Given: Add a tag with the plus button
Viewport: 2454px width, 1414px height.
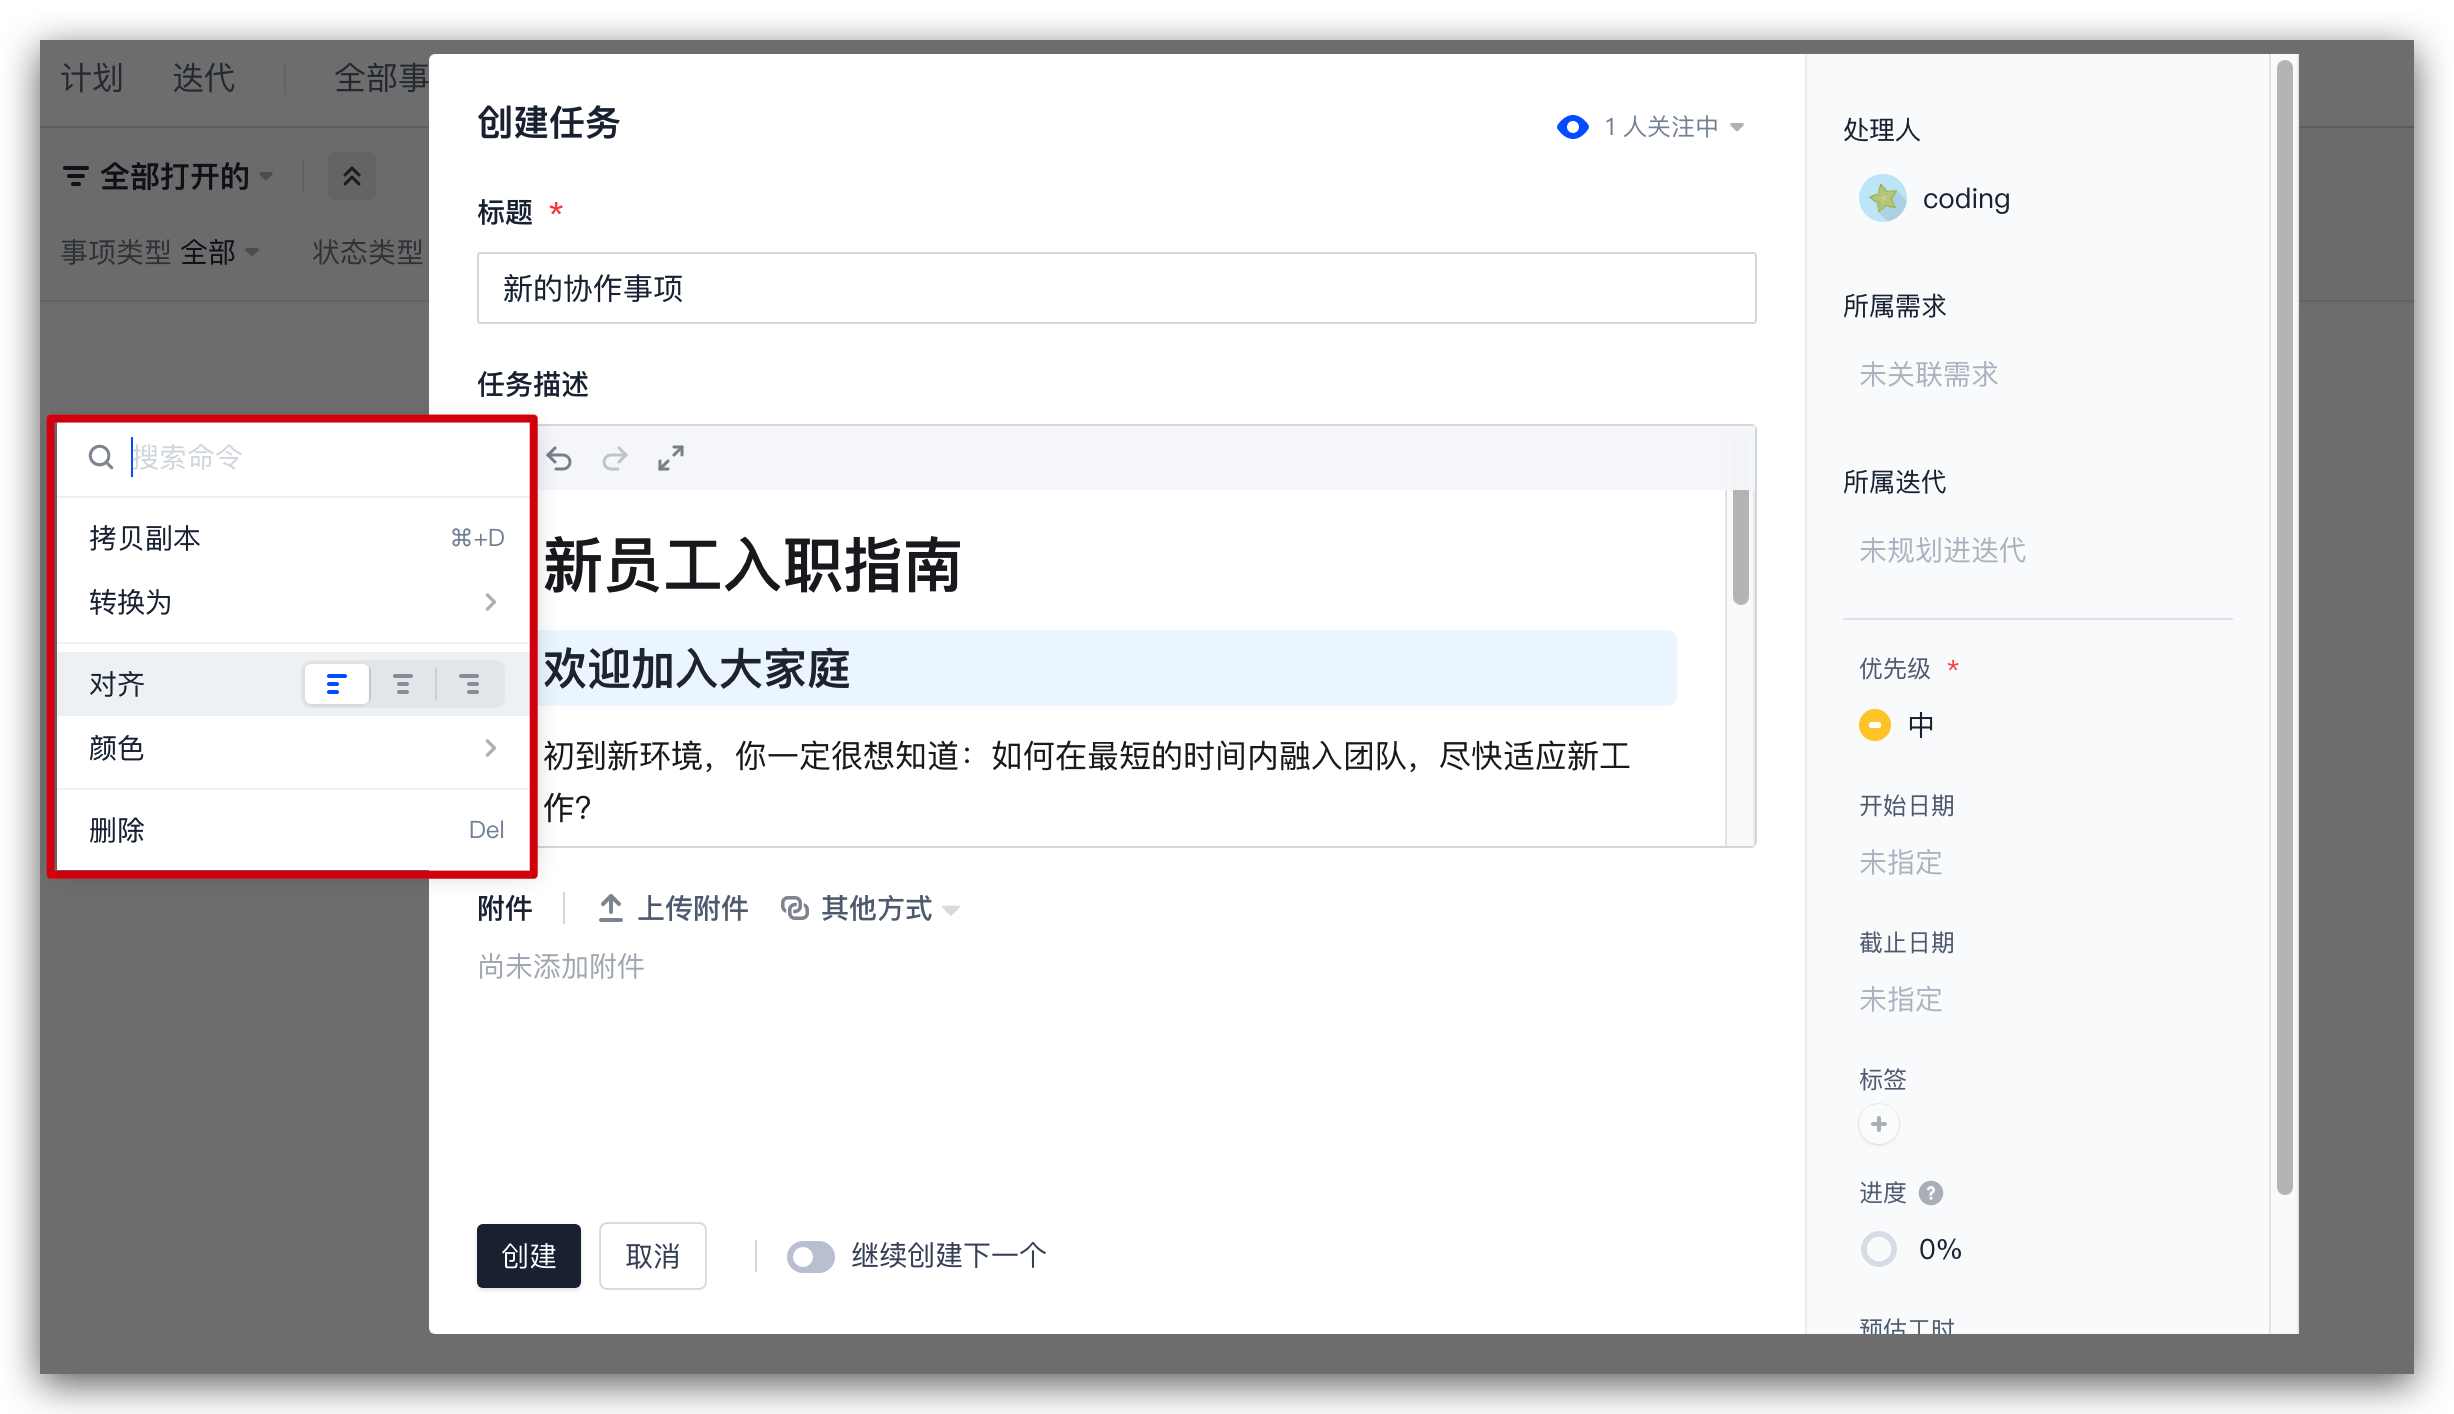Looking at the screenshot, I should (x=1879, y=1124).
